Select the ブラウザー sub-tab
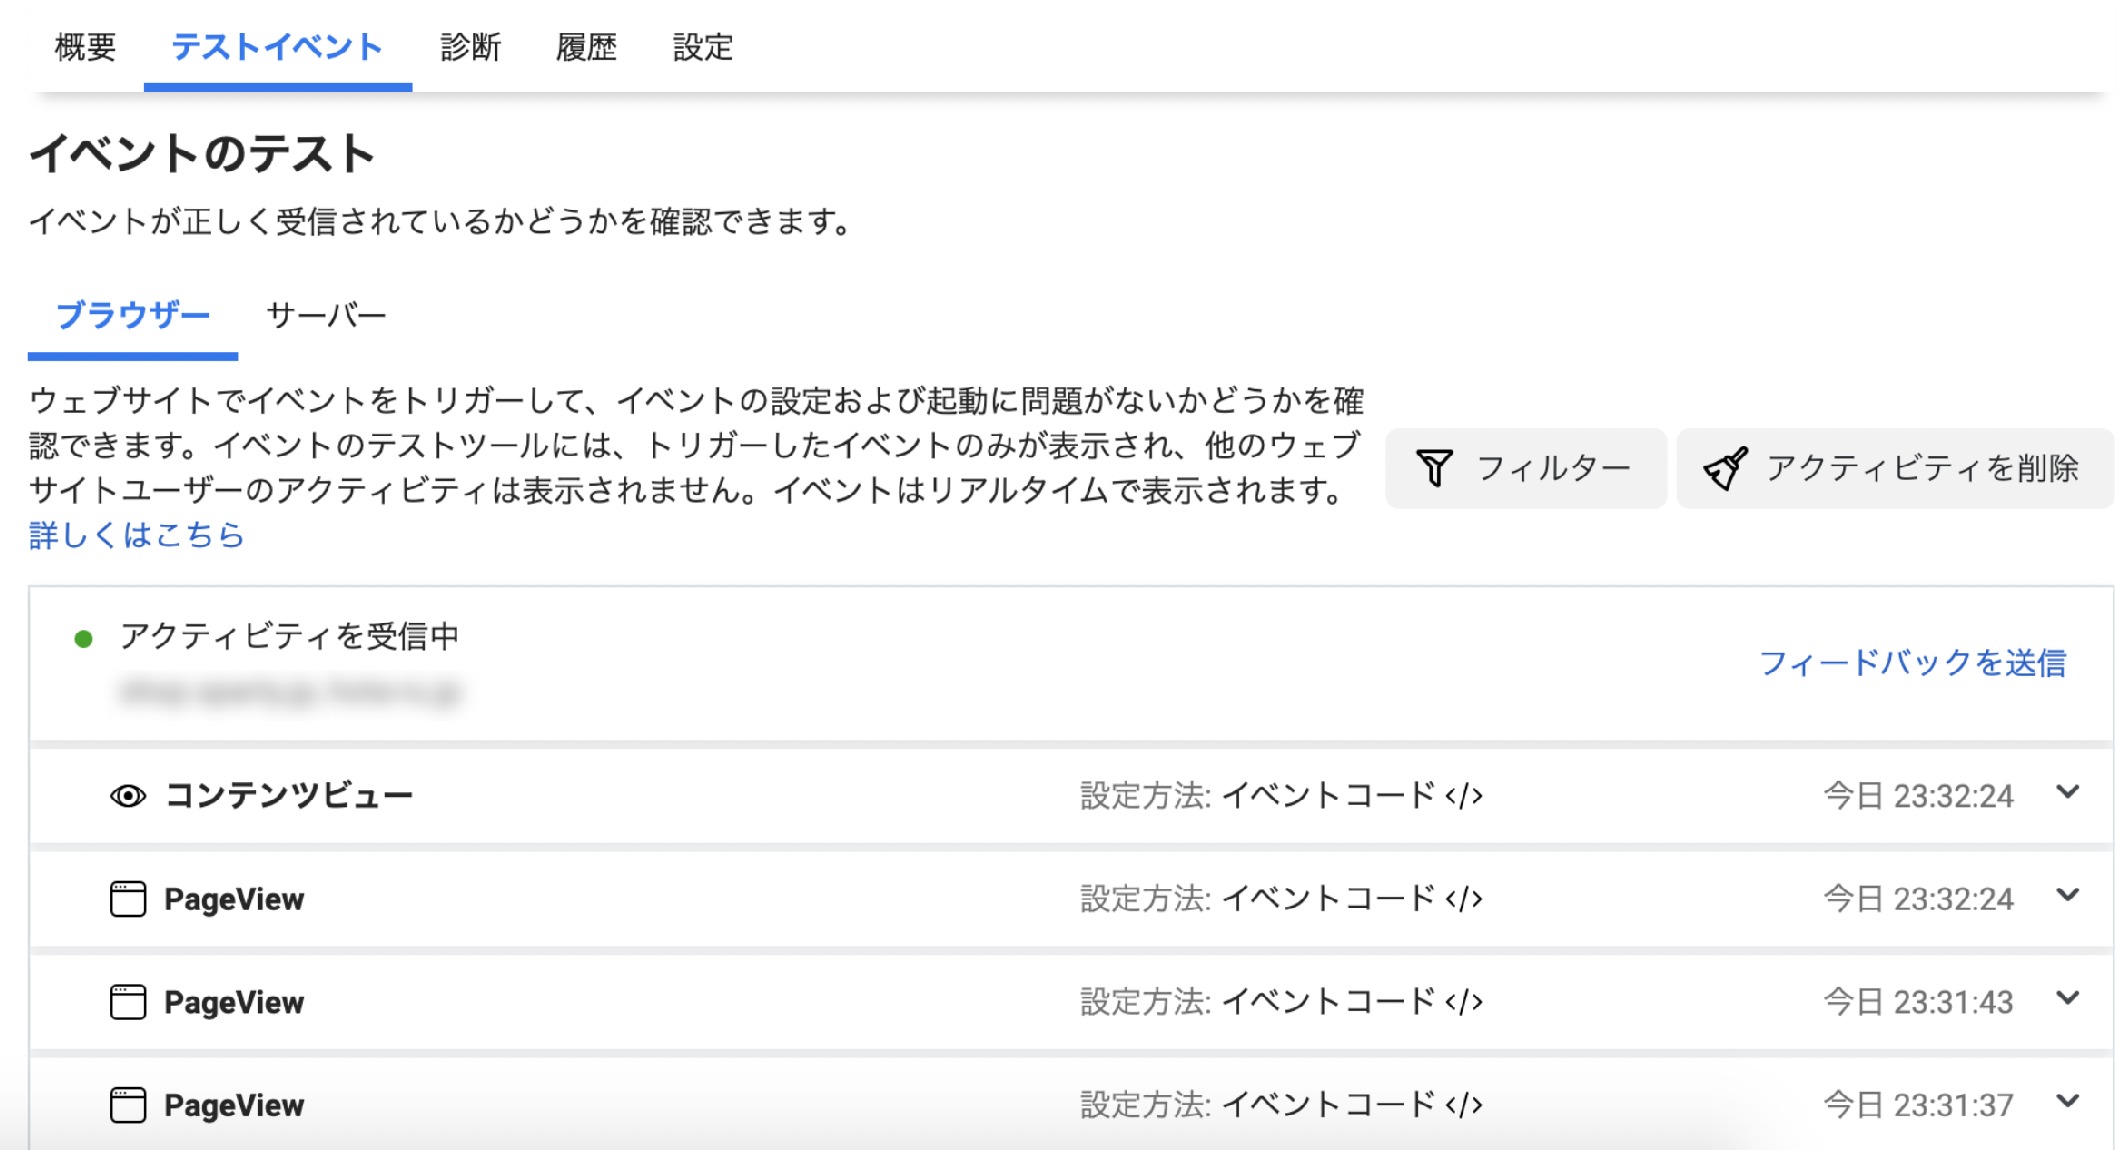Image resolution: width=2127 pixels, height=1151 pixels. [x=133, y=316]
